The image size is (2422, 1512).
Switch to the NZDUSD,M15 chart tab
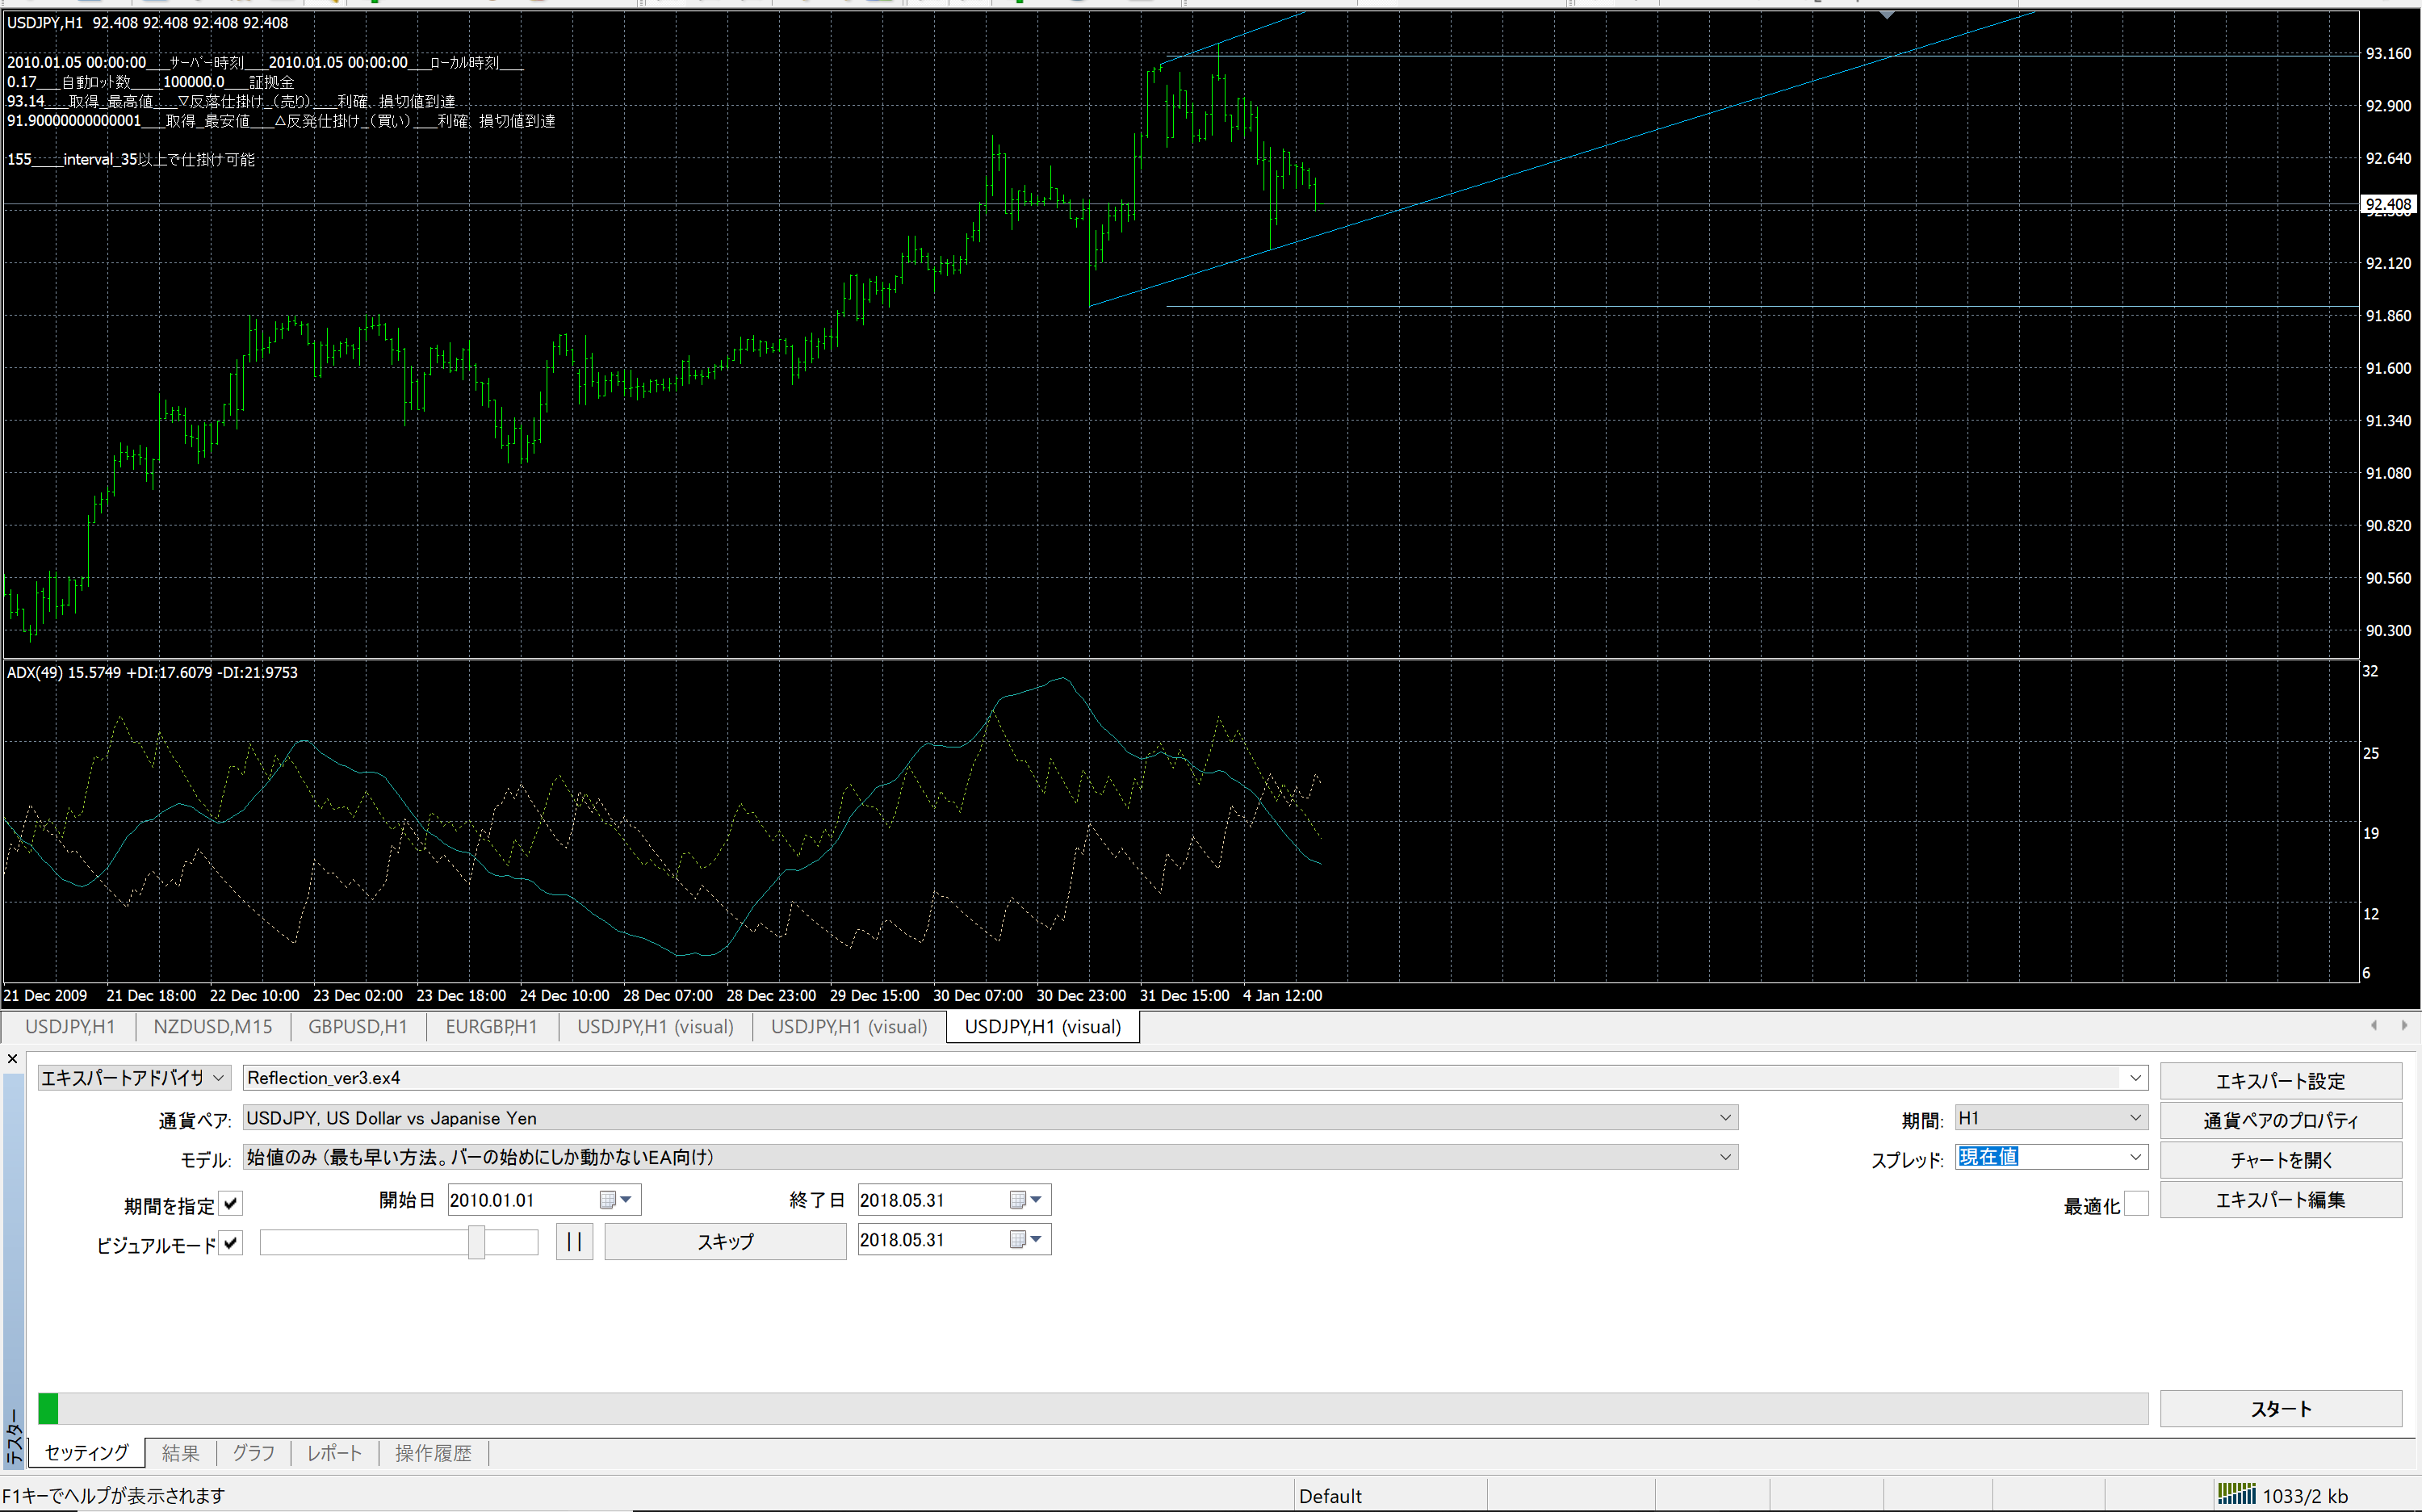tap(212, 1027)
